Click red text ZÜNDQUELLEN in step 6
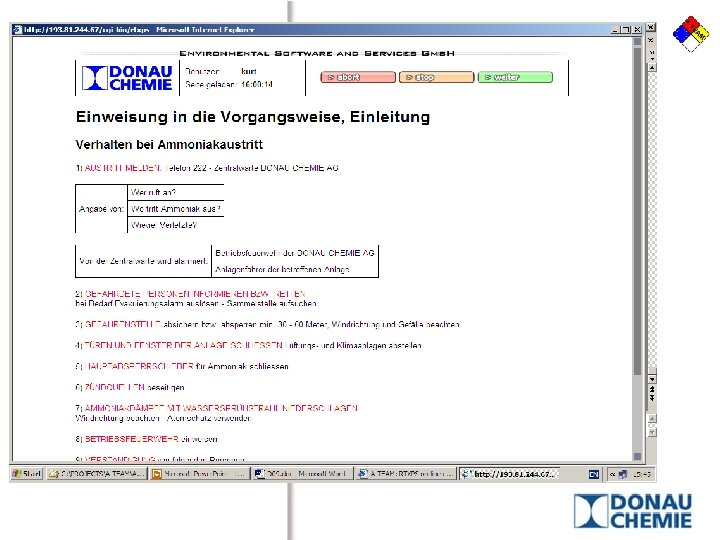720x540 pixels. click(115, 387)
